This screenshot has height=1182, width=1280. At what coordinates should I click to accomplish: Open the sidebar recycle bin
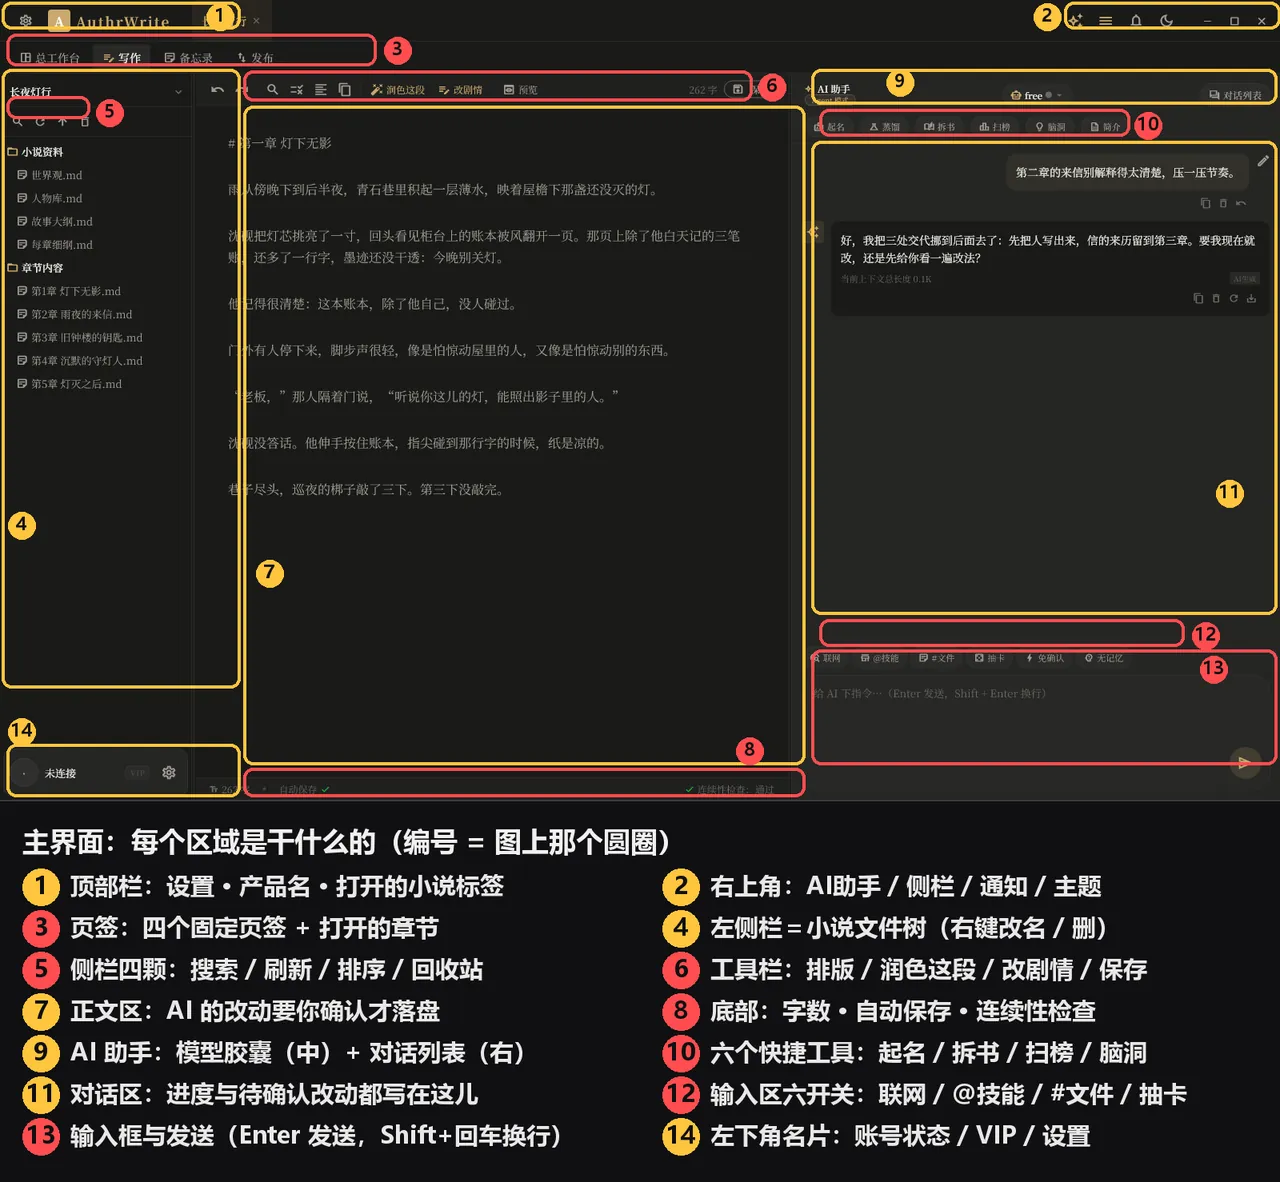tap(85, 121)
